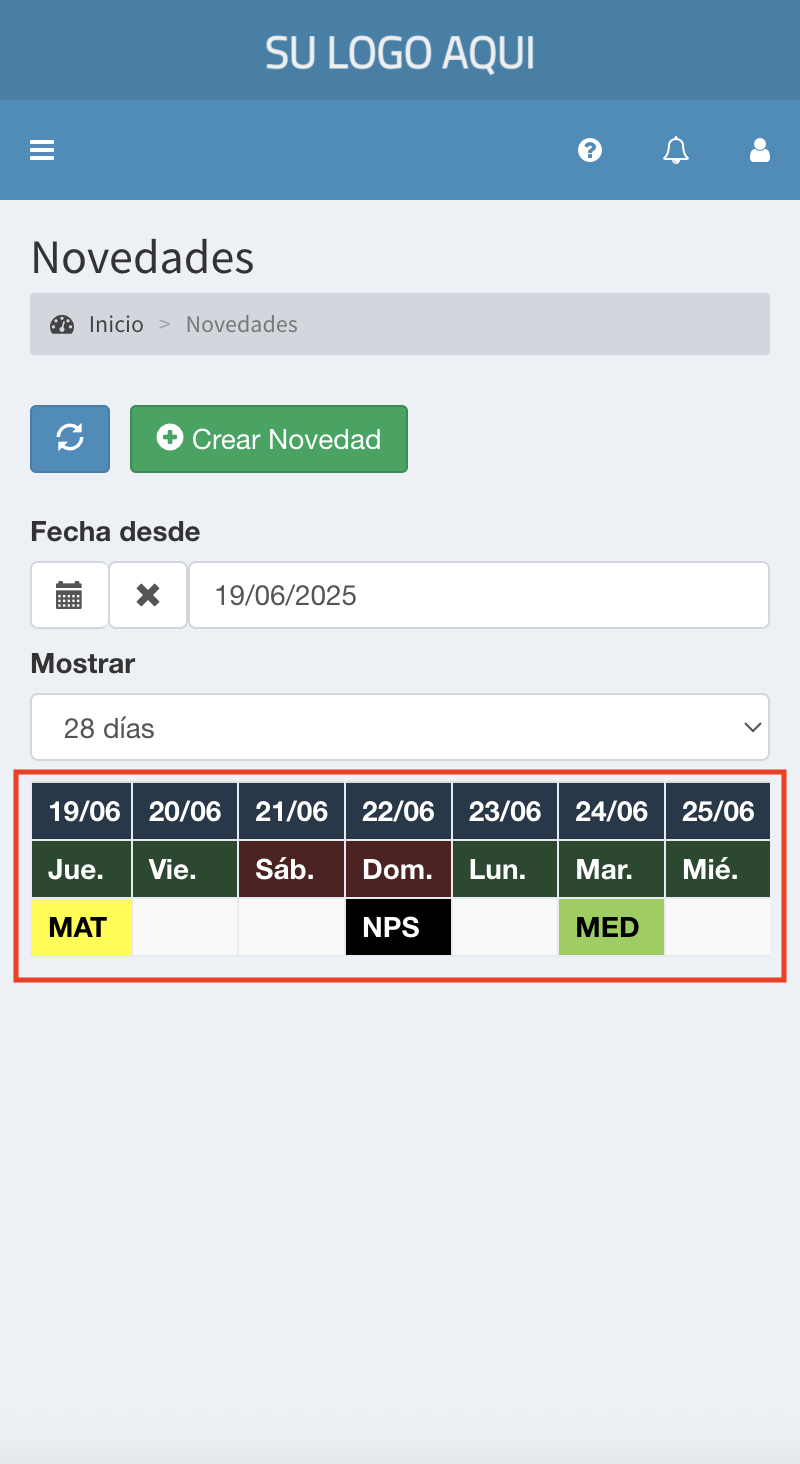
Task: Click the empty cell under Vie. 20/06
Action: 185,927
